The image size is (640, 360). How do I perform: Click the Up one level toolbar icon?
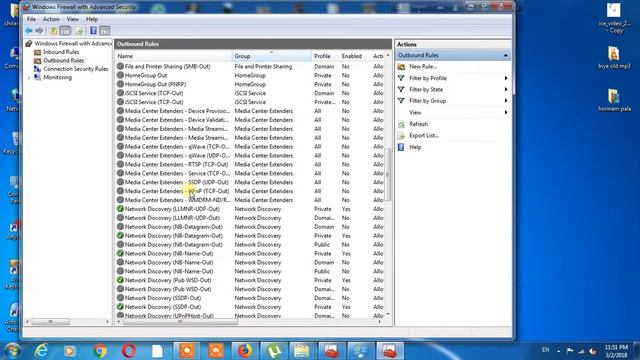click(x=53, y=31)
